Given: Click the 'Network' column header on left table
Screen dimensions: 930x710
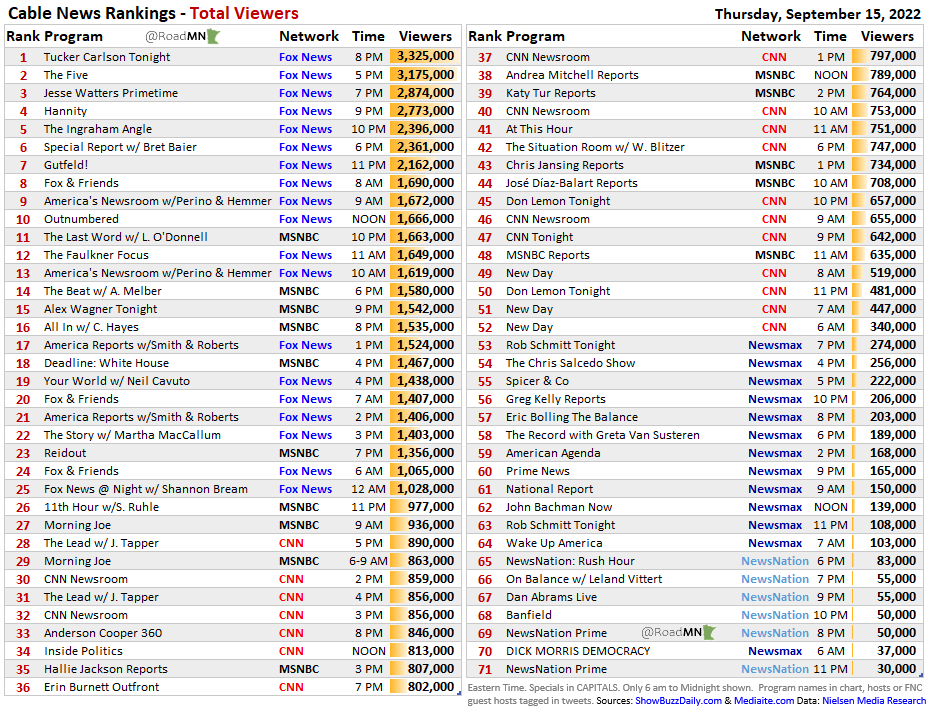Looking at the screenshot, I should [309, 35].
